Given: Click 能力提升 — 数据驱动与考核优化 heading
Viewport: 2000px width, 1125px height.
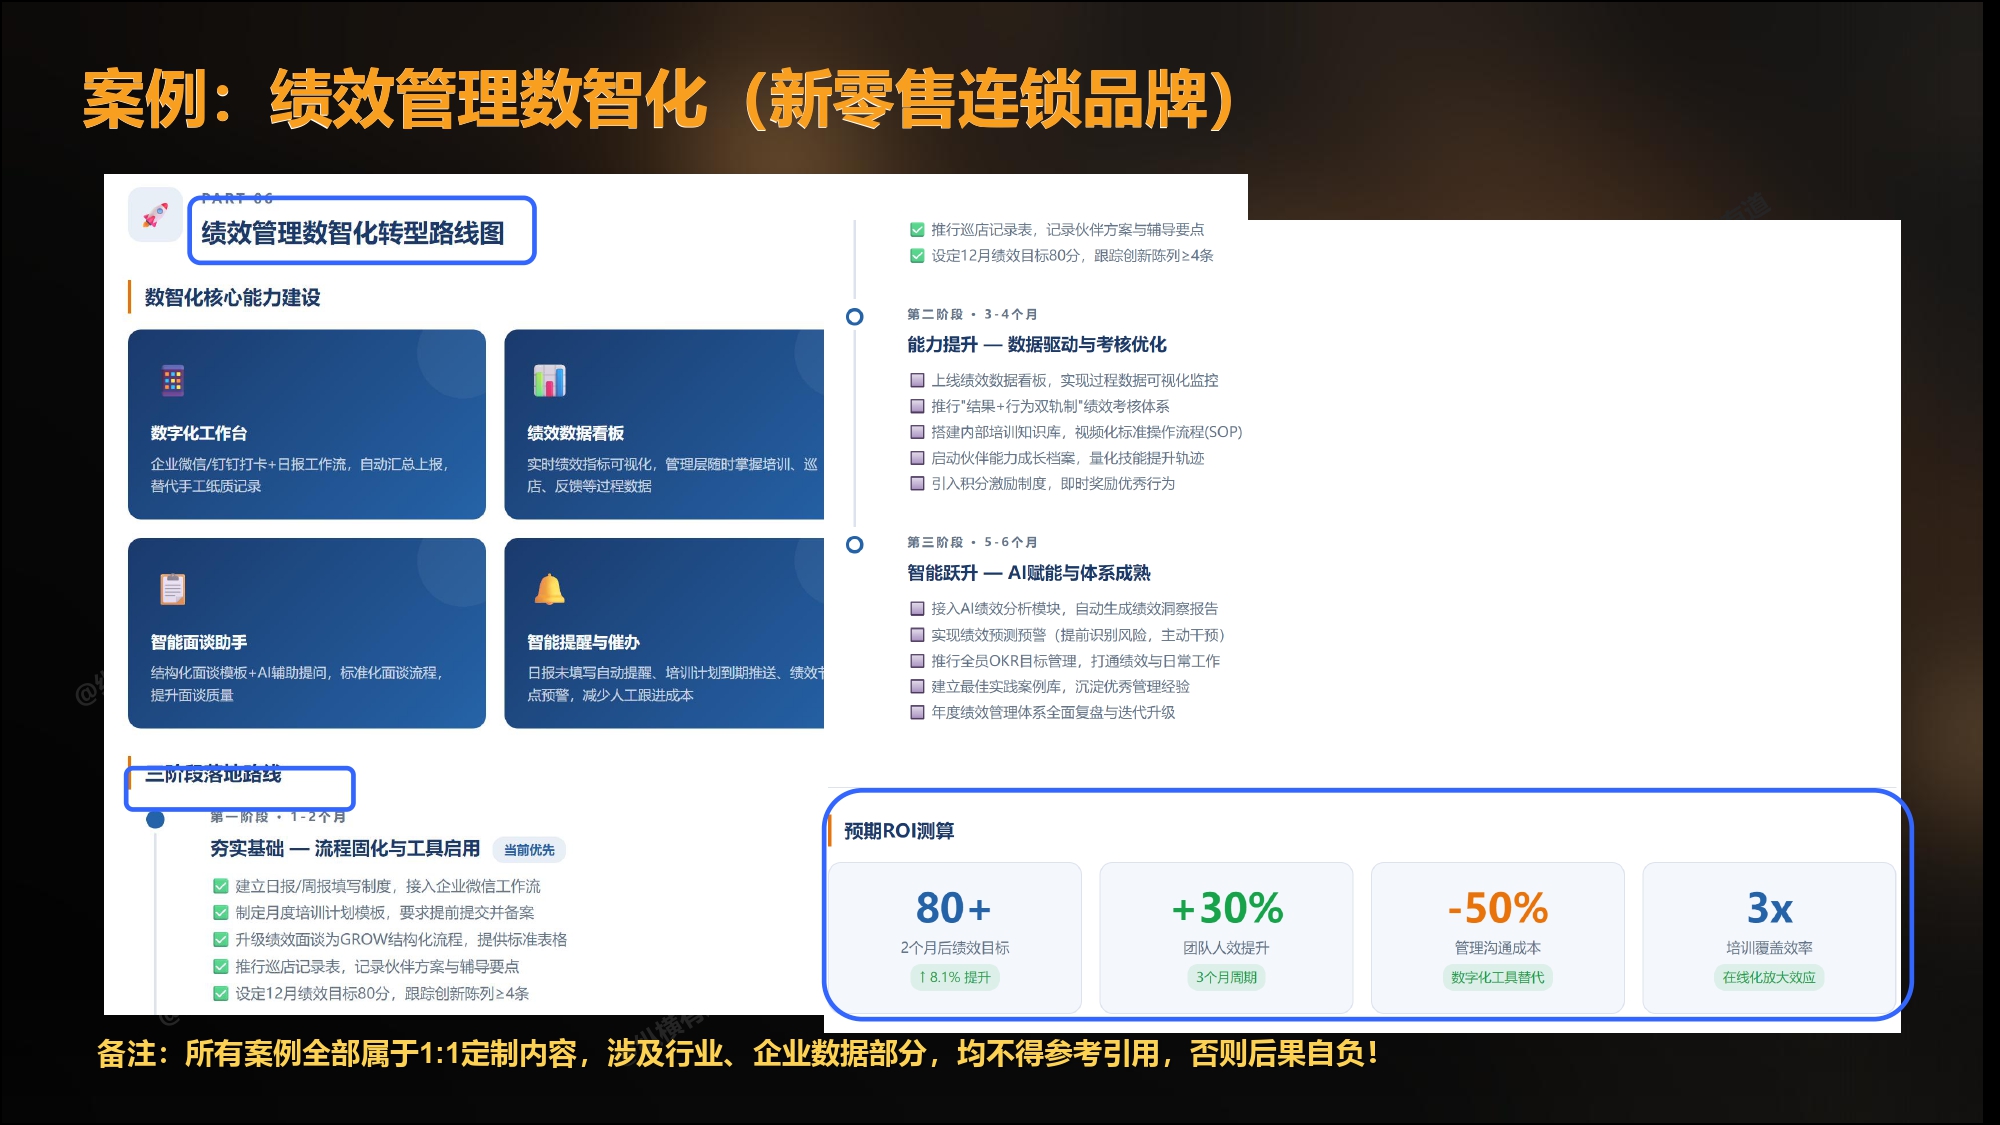Looking at the screenshot, I should (x=1037, y=344).
